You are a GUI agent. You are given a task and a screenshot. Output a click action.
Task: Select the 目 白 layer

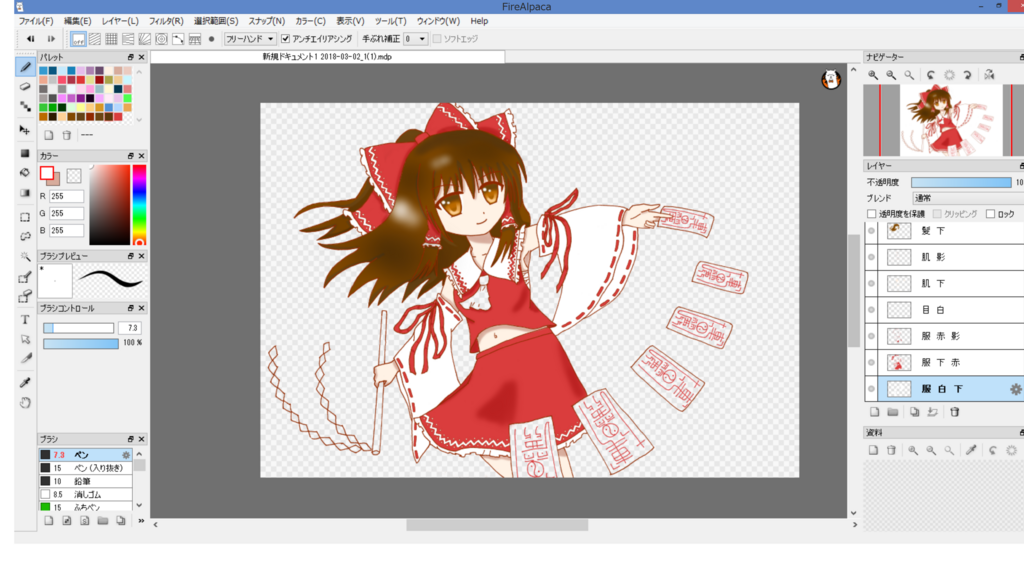point(951,310)
